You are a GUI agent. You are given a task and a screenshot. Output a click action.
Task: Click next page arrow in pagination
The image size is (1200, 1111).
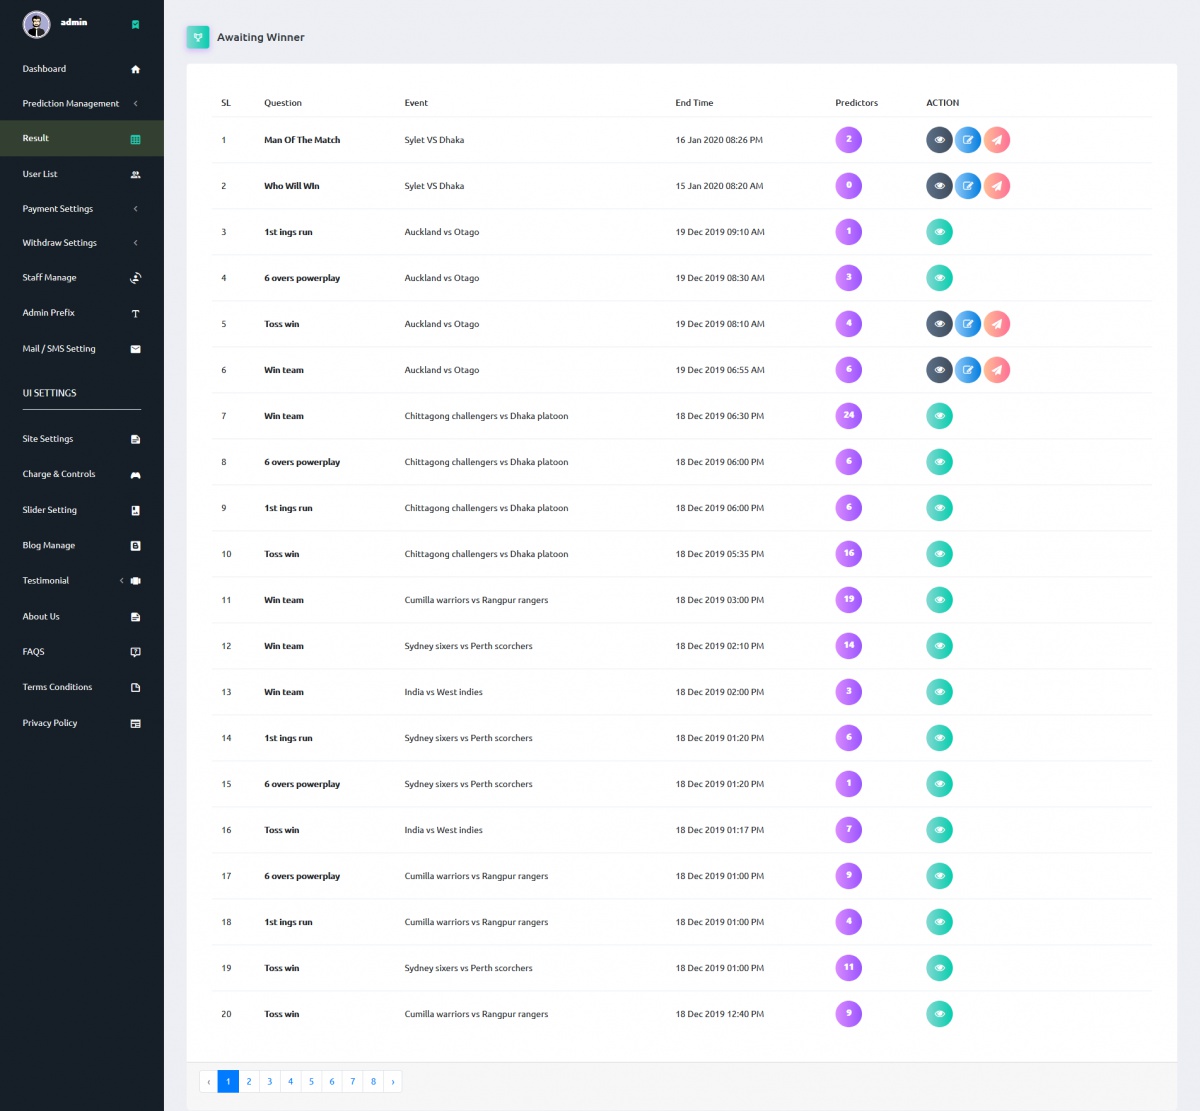click(393, 1081)
